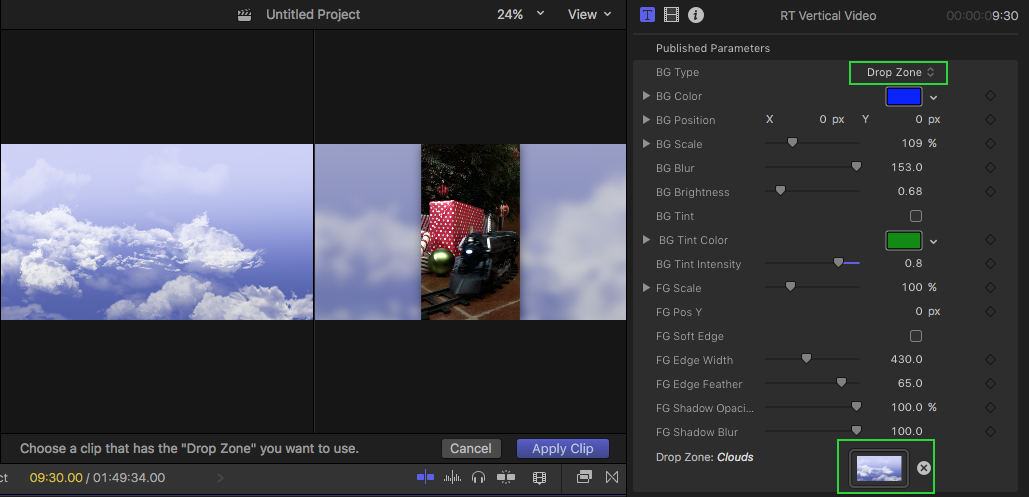Click the blue BG Color swatch
This screenshot has width=1029, height=497.
[902, 97]
